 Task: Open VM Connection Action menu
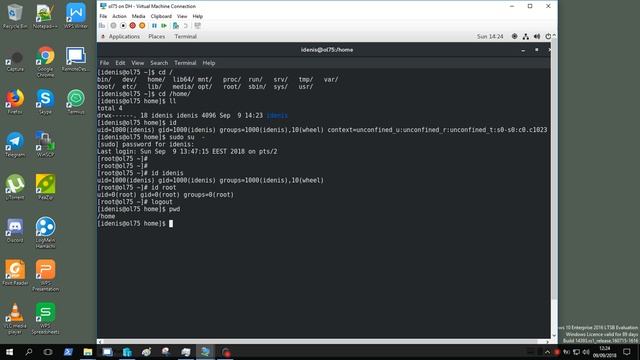(x=119, y=16)
